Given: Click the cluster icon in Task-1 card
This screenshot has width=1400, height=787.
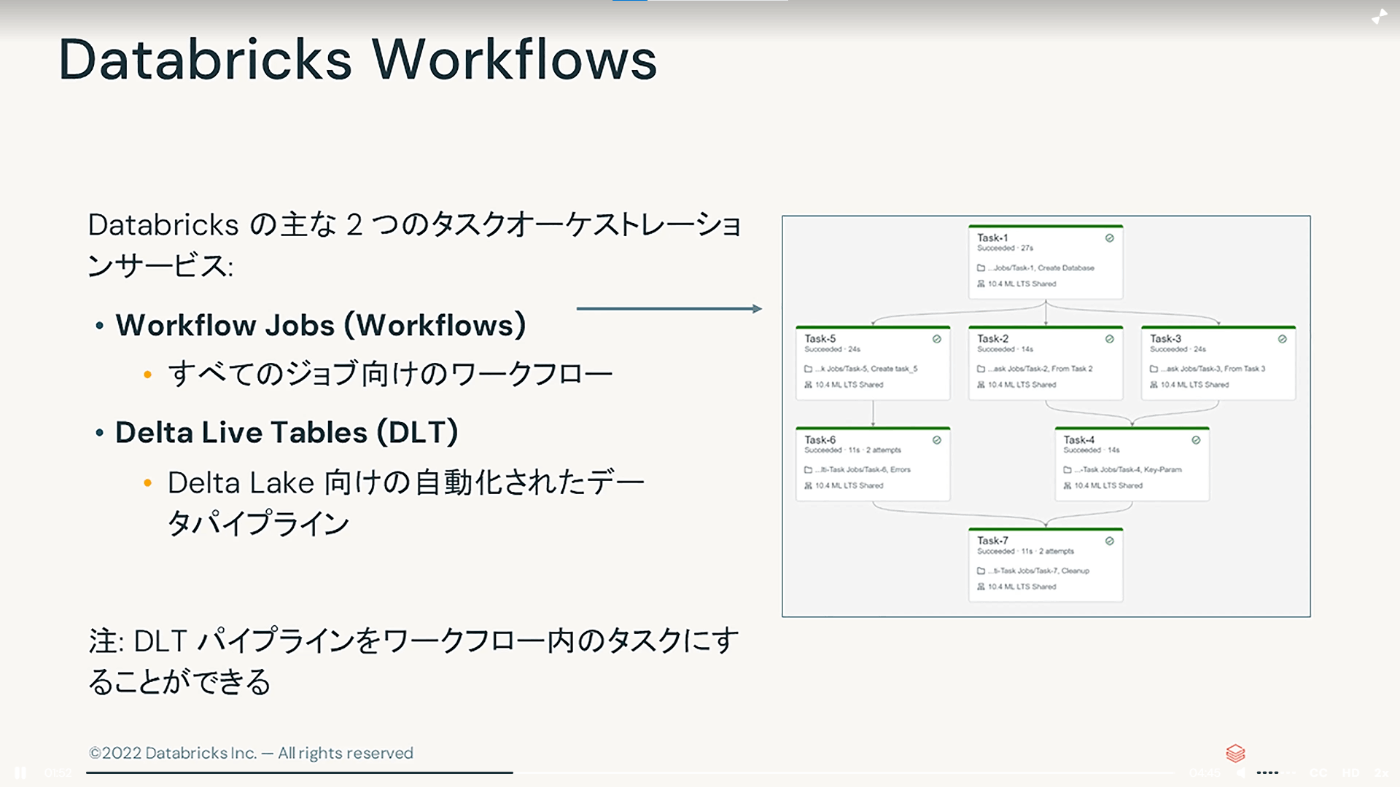Looking at the screenshot, I should coord(981,284).
